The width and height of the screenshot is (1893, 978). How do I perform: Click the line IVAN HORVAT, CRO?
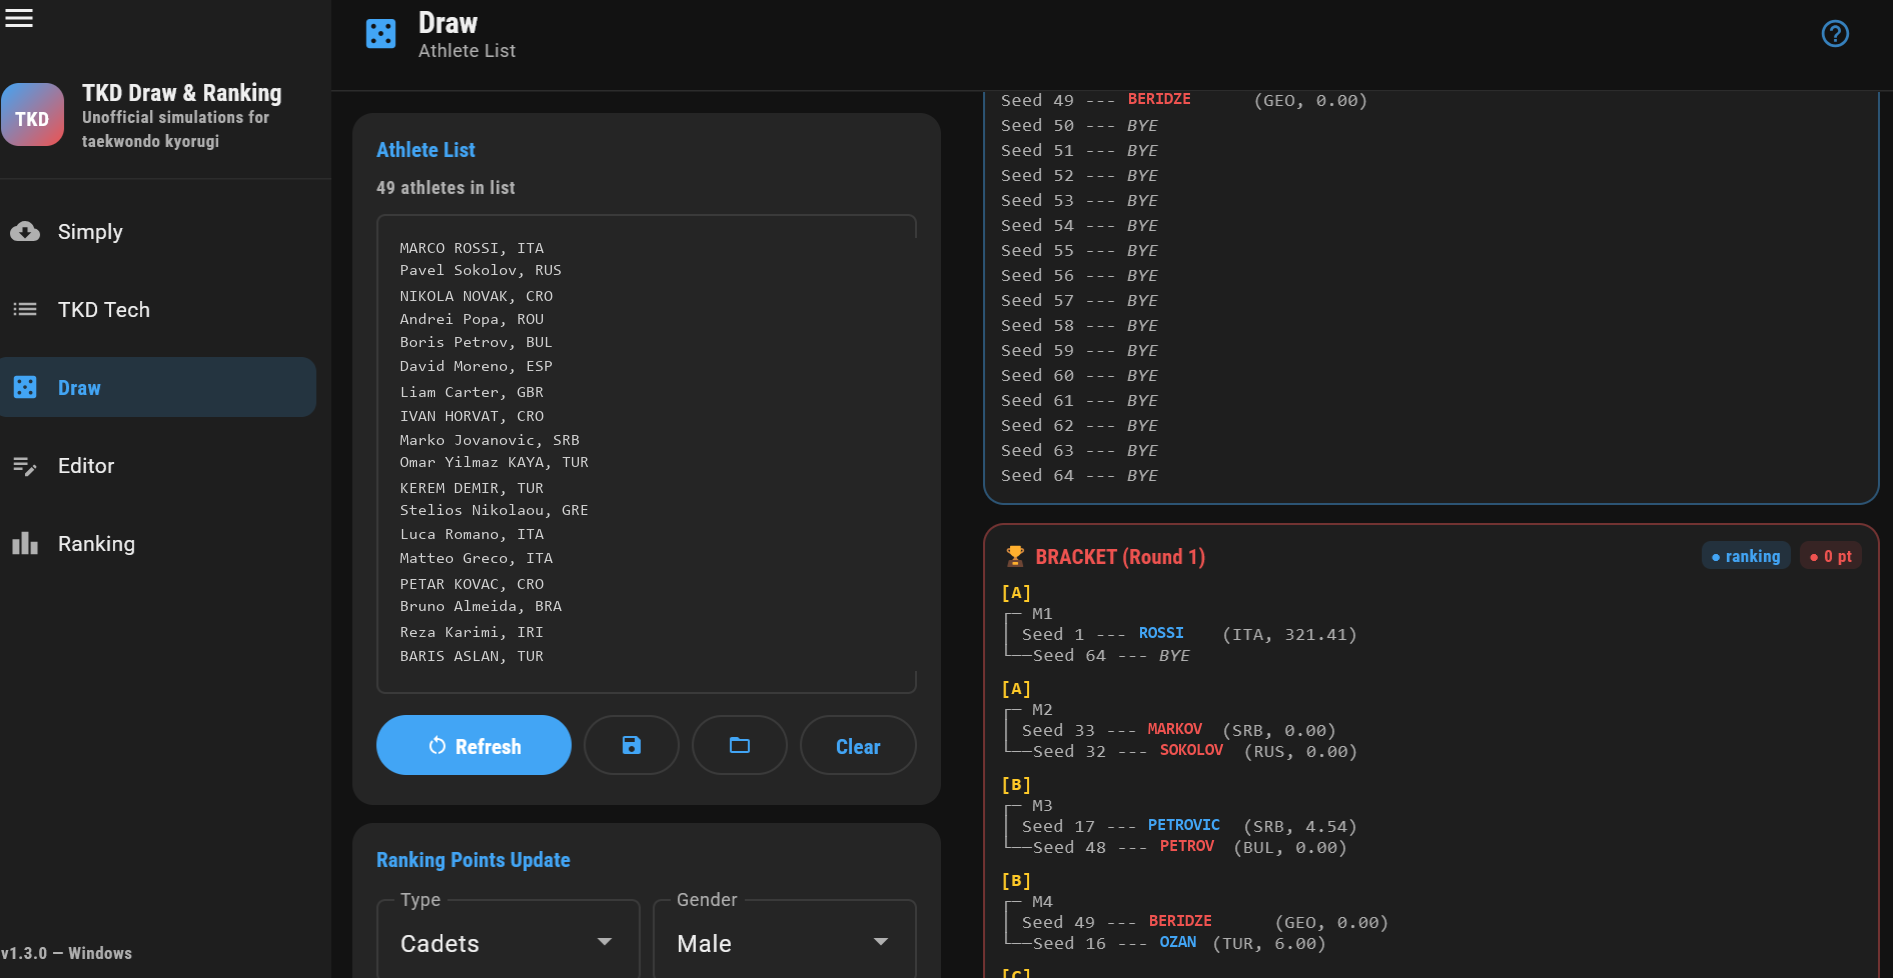pos(472,416)
